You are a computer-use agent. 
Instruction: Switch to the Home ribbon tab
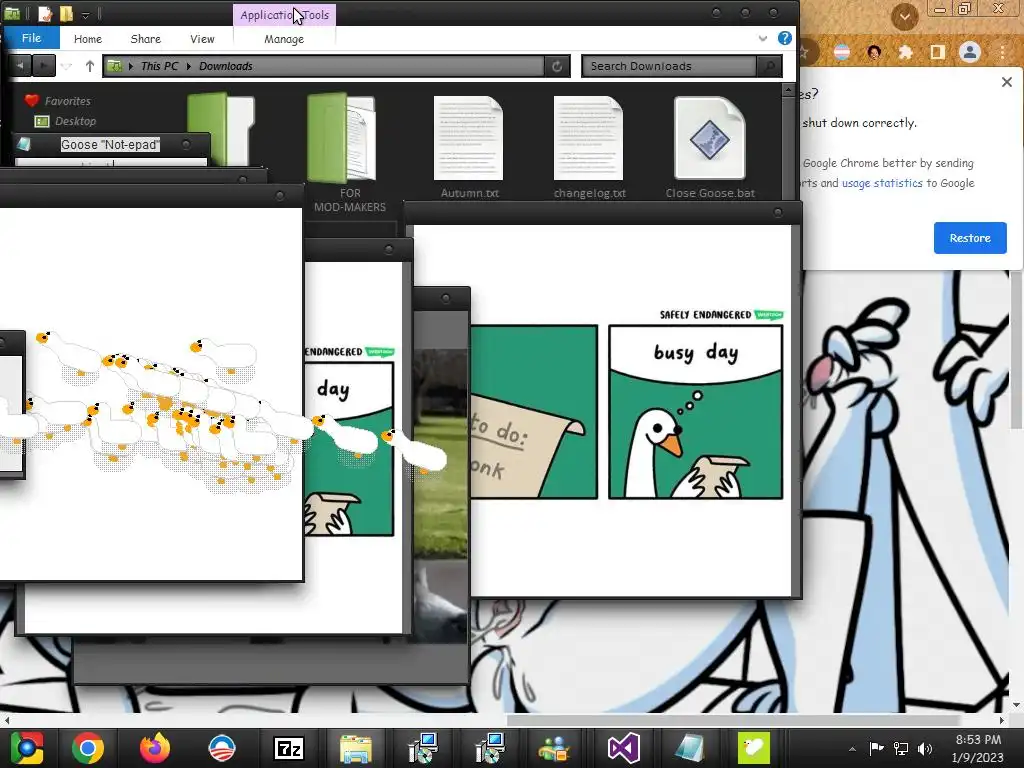pos(88,39)
